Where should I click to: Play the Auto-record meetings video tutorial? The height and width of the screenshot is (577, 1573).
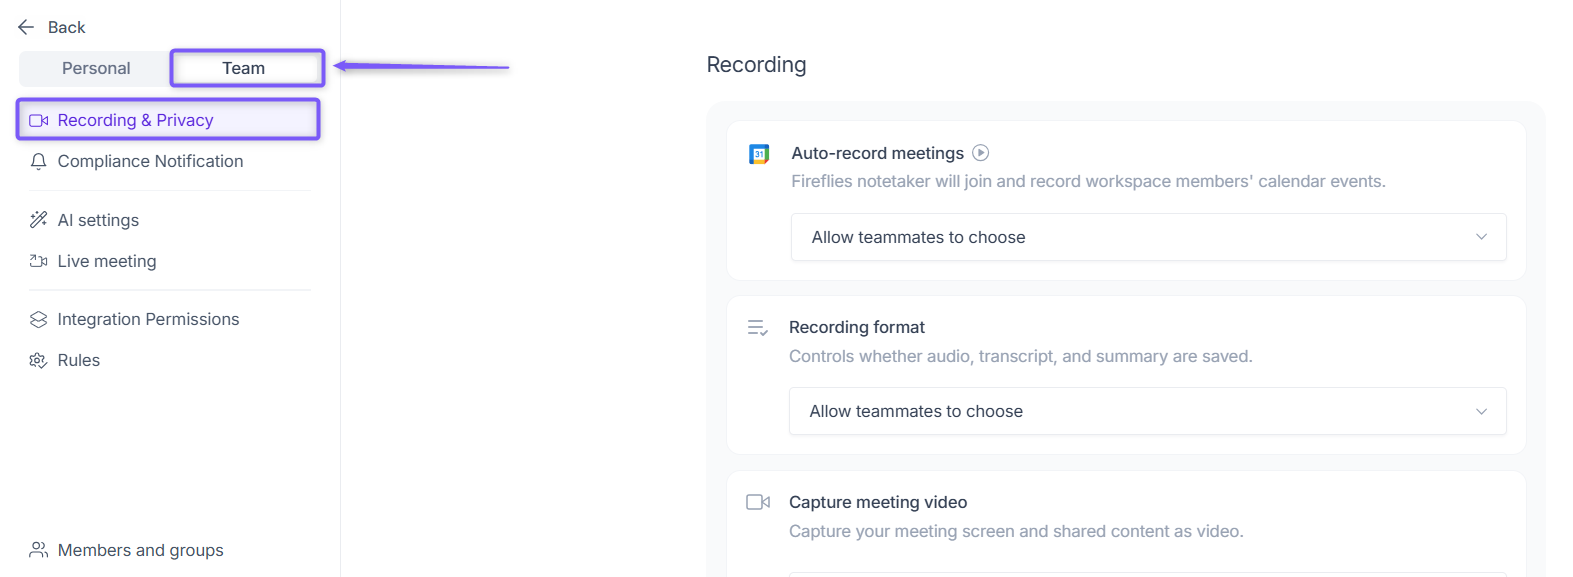[981, 153]
